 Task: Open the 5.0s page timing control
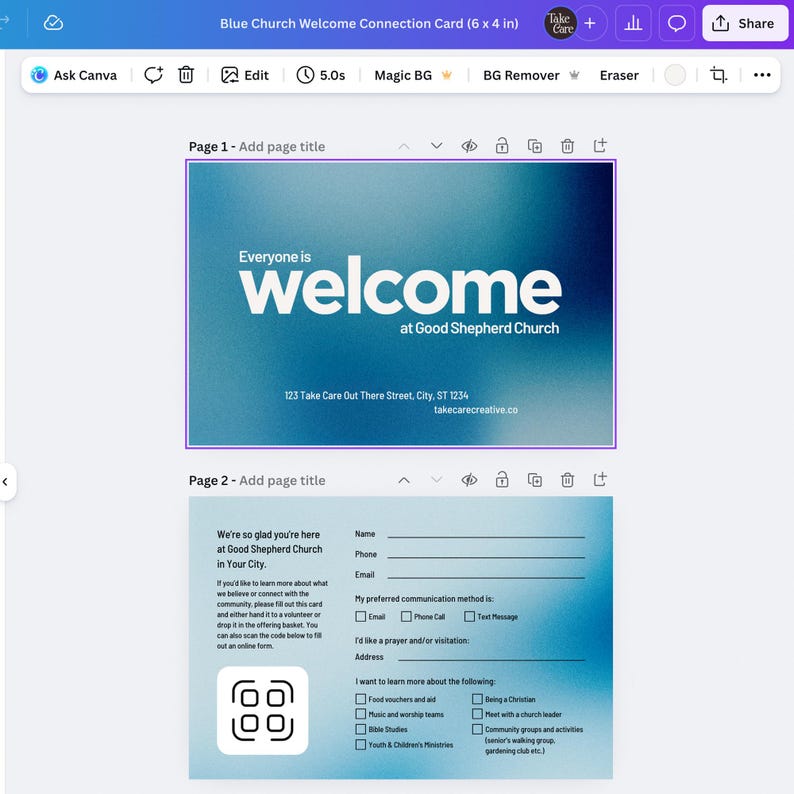[321, 75]
